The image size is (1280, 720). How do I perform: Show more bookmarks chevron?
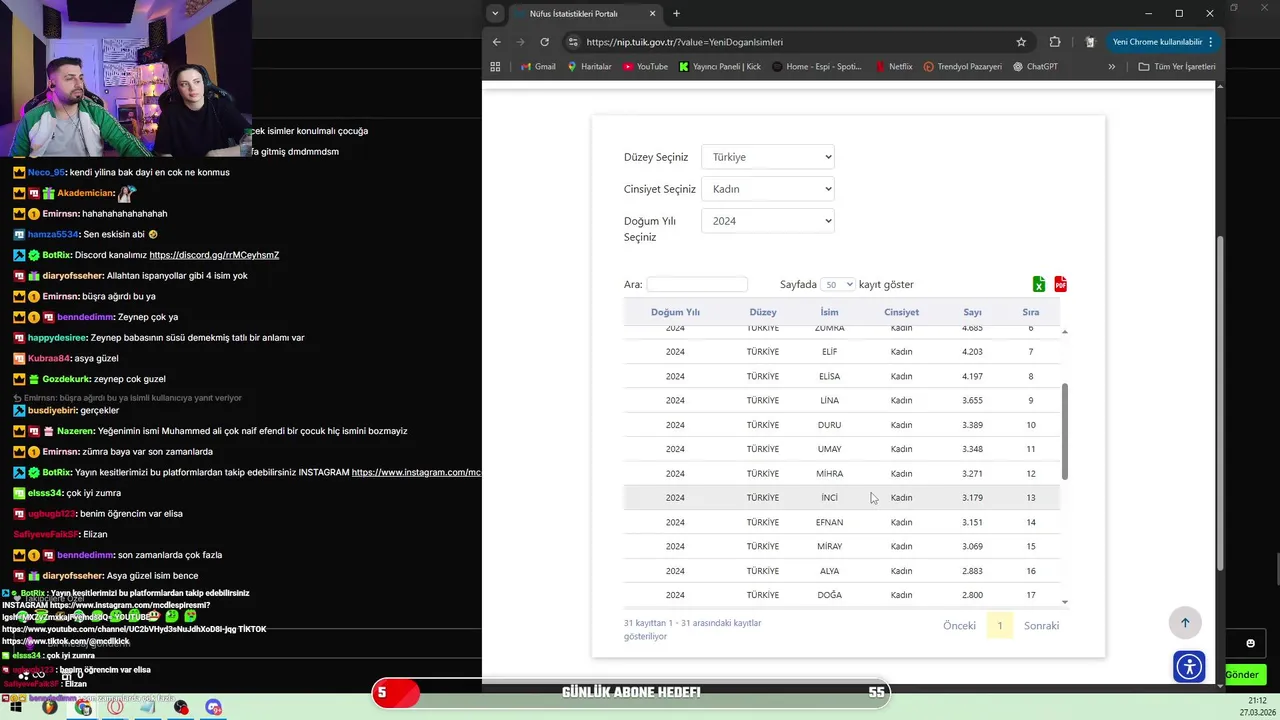click(x=1111, y=67)
